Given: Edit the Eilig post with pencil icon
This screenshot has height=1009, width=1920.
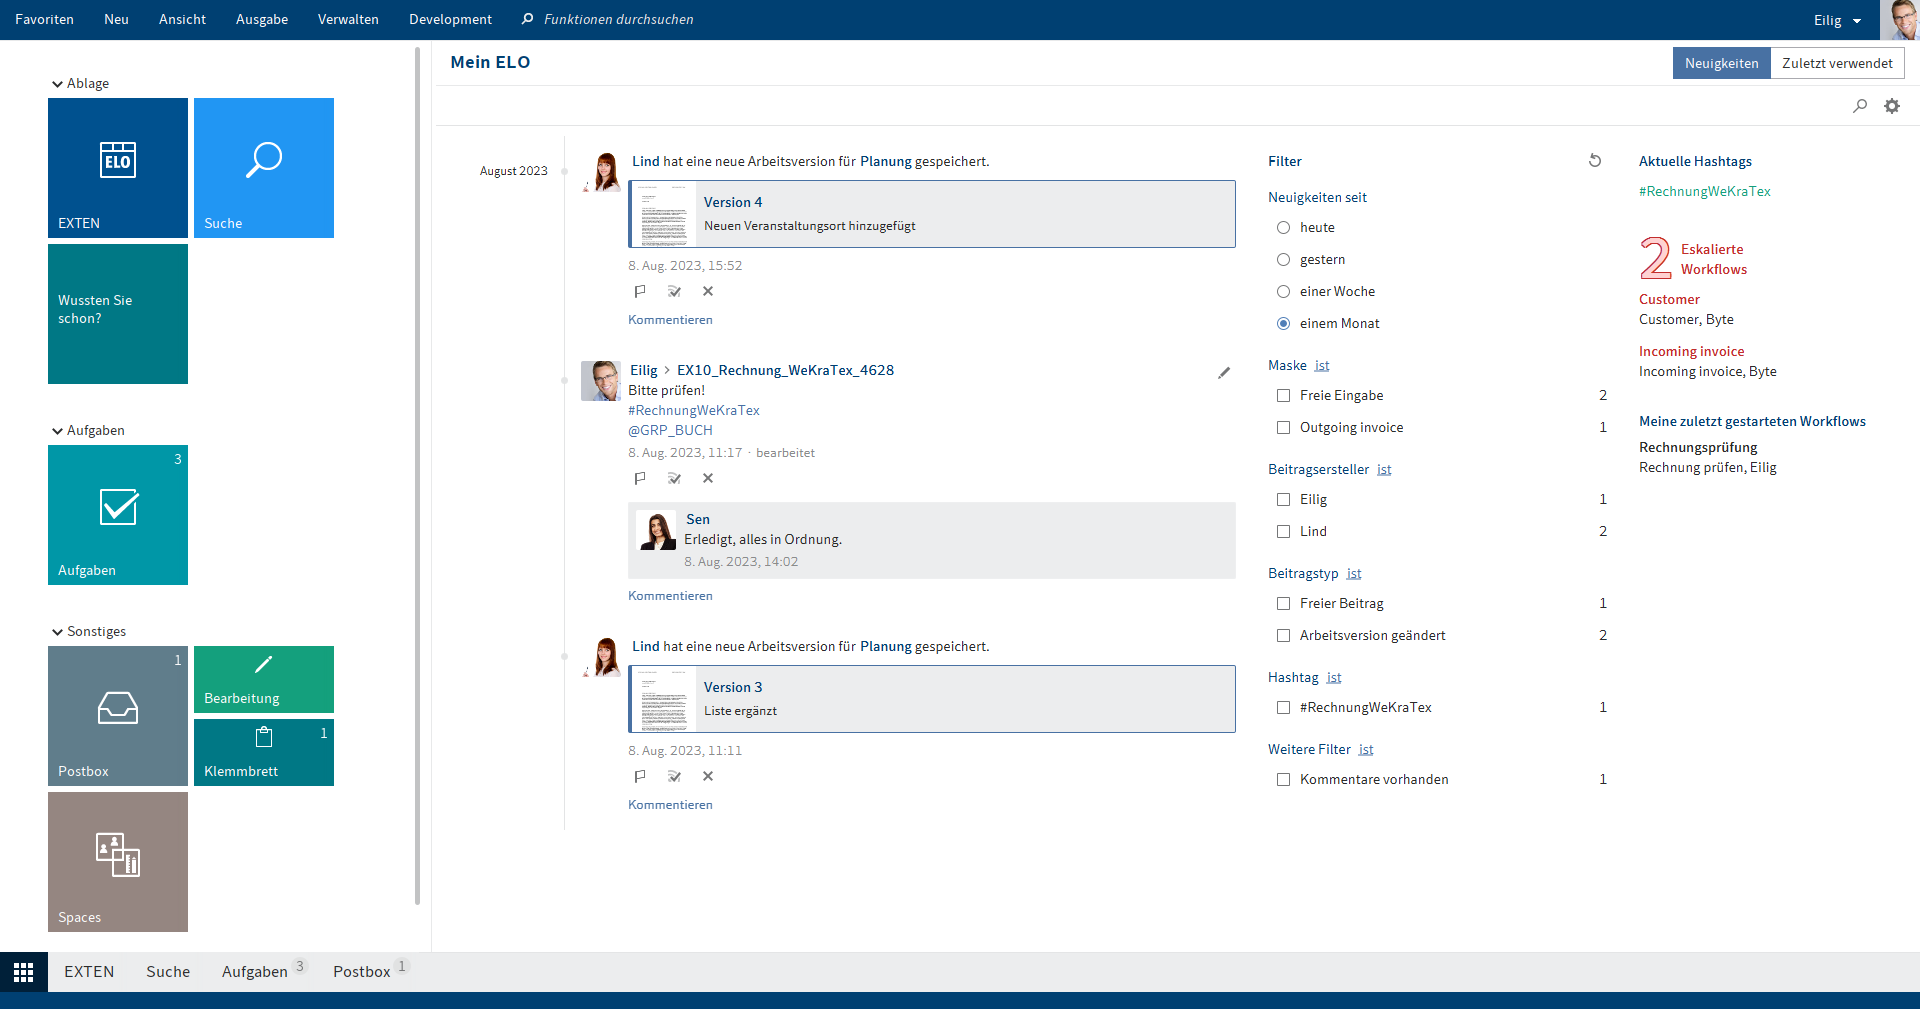Looking at the screenshot, I should (x=1224, y=372).
